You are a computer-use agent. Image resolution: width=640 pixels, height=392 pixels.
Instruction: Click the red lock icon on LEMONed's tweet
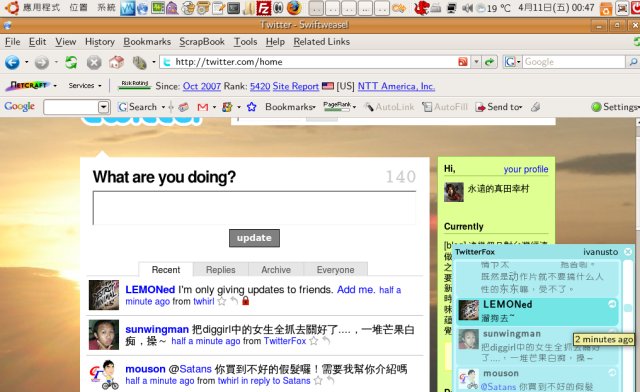245,301
